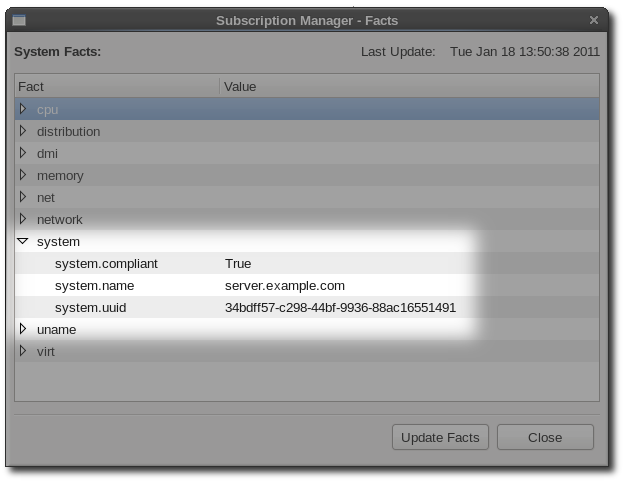Select the system.name fact row
624x482 pixels.
(307, 285)
